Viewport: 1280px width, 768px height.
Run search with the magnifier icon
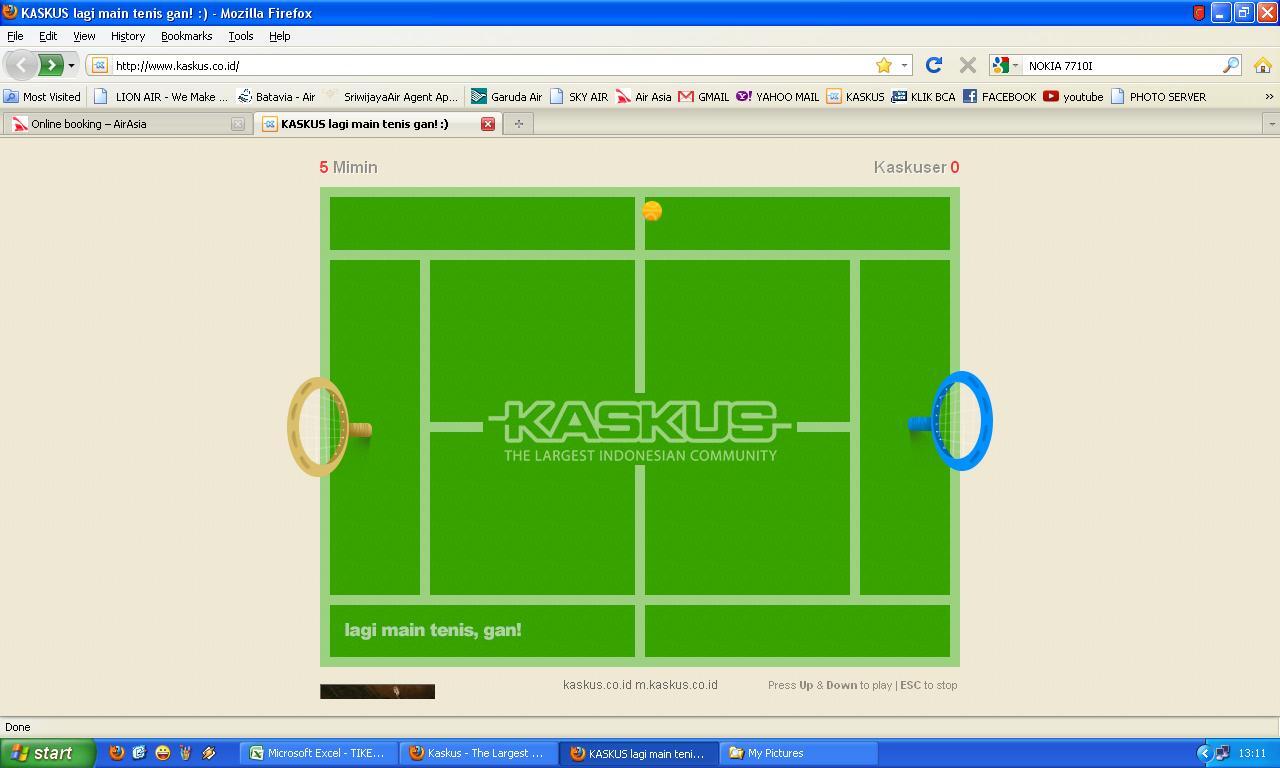(x=1231, y=65)
